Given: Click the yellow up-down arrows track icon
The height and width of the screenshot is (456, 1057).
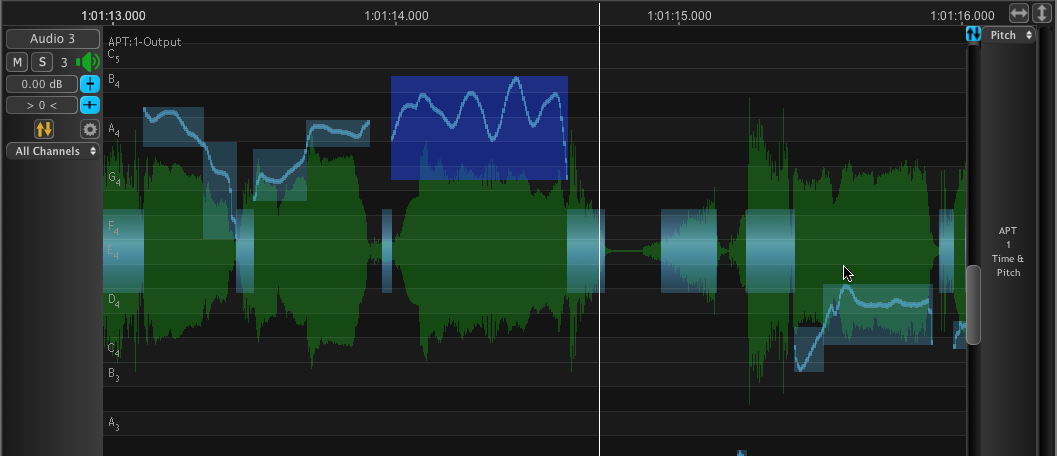Looking at the screenshot, I should pos(44,129).
